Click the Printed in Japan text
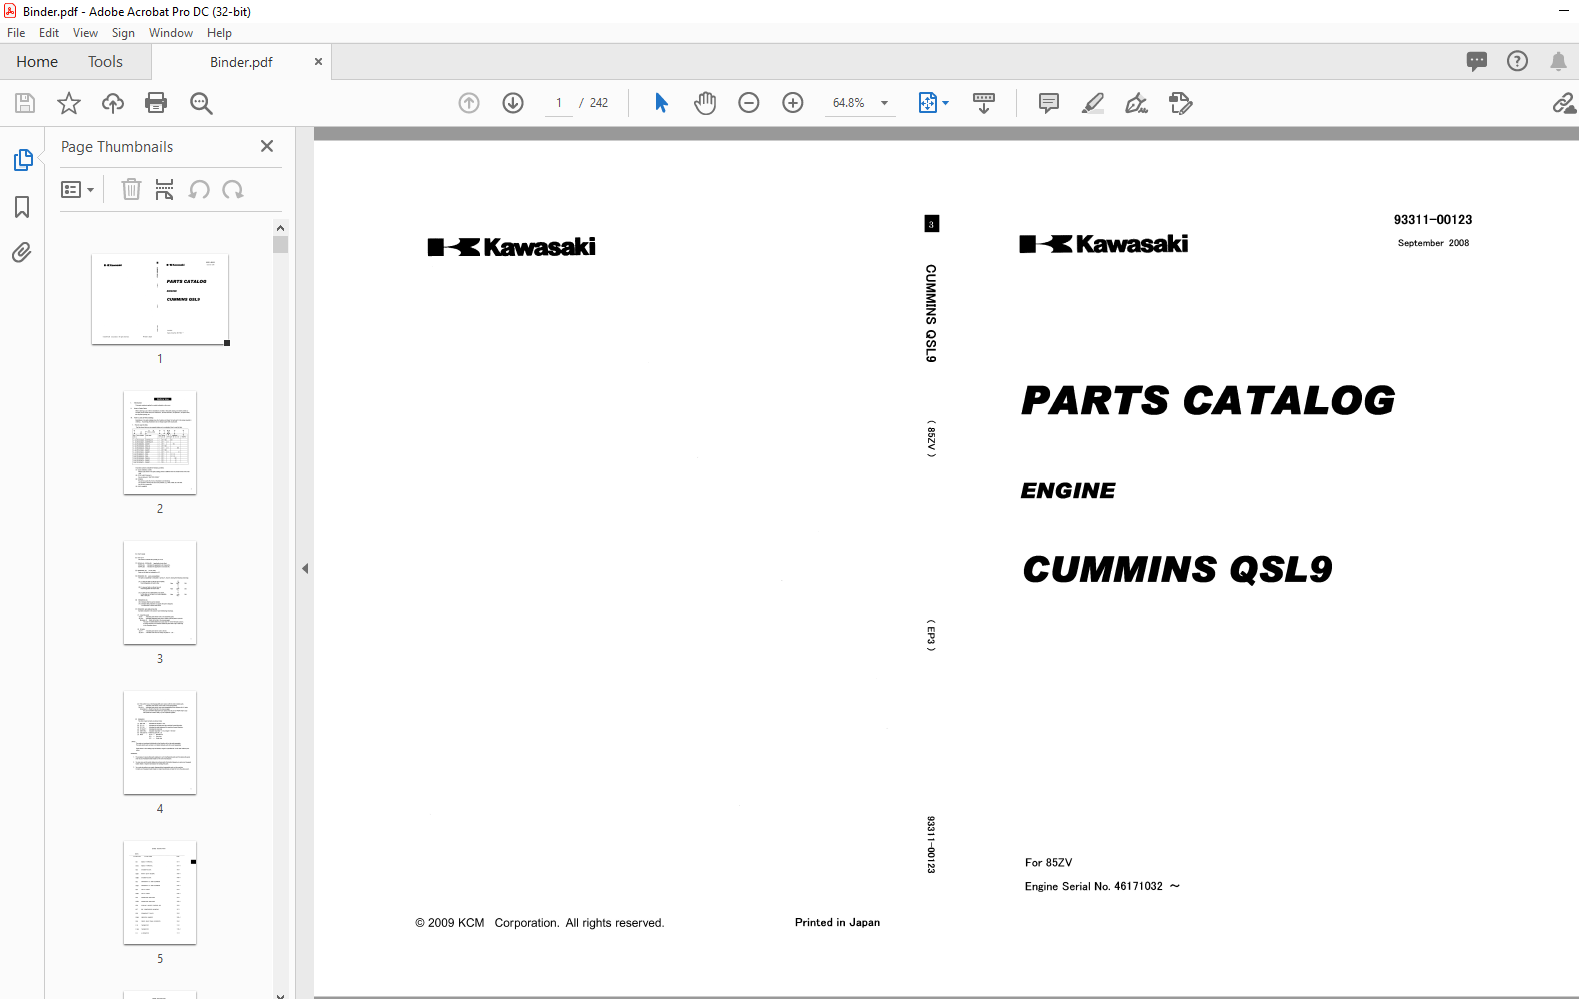This screenshot has height=999, width=1579. click(x=837, y=922)
